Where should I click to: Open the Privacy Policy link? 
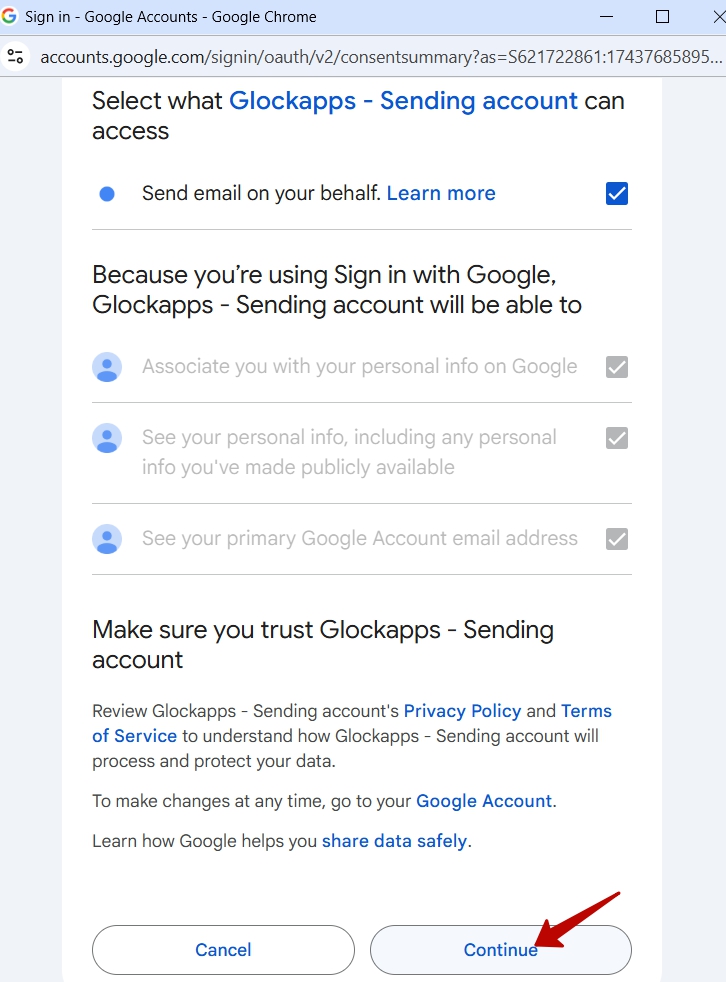click(462, 711)
